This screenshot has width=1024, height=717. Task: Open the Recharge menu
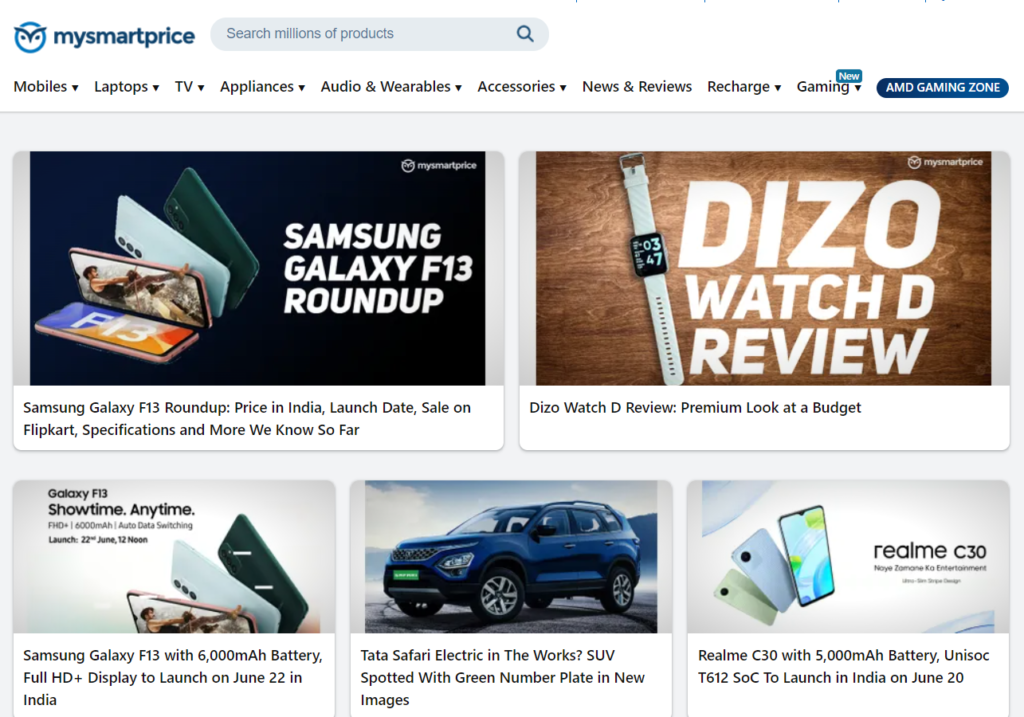click(x=743, y=87)
